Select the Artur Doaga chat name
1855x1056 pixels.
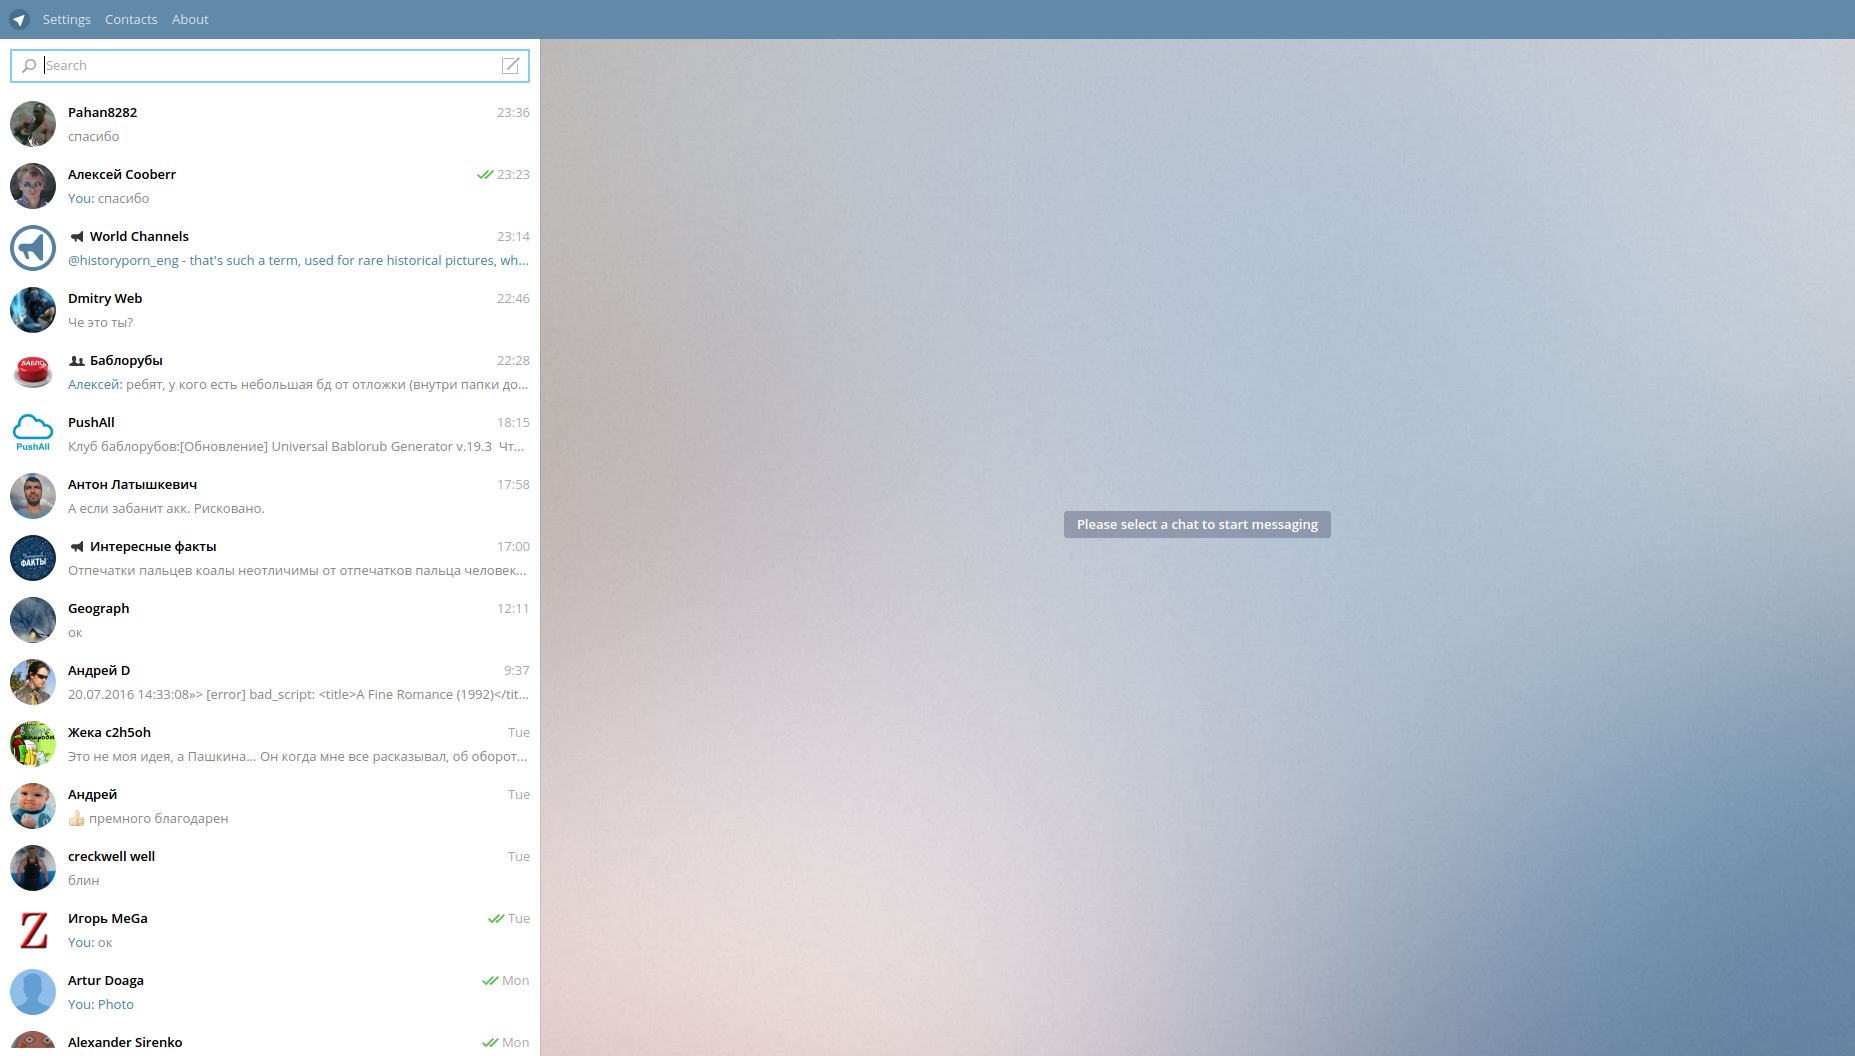point(106,981)
